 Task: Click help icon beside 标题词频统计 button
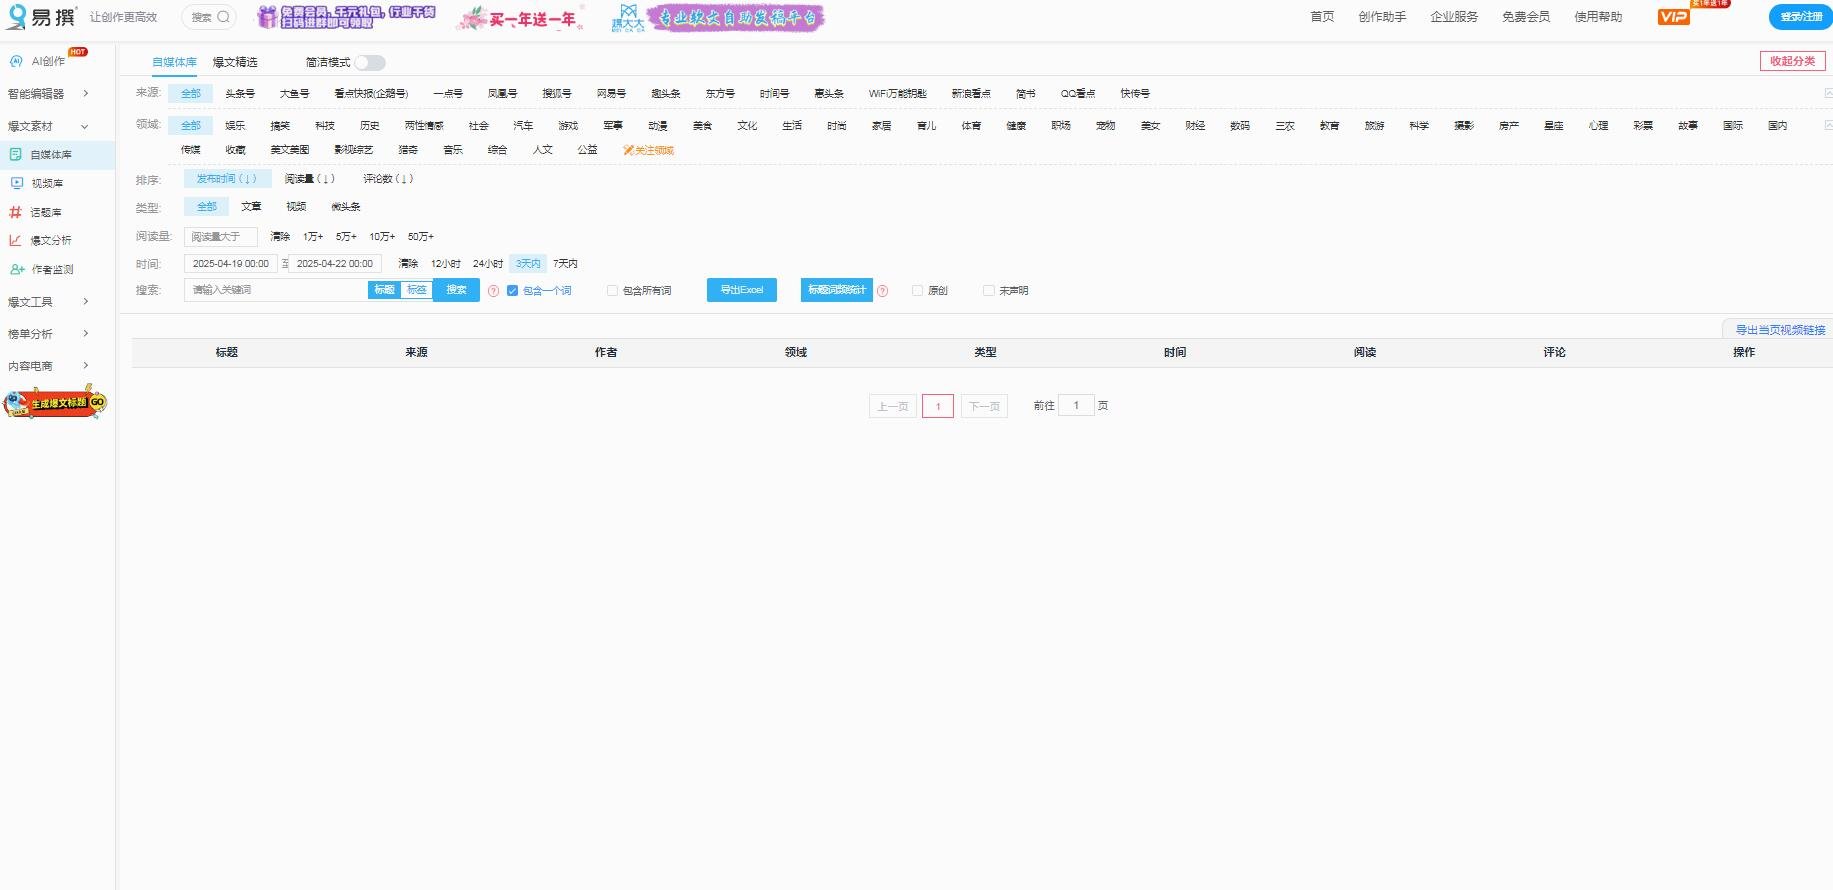pyautogui.click(x=882, y=291)
